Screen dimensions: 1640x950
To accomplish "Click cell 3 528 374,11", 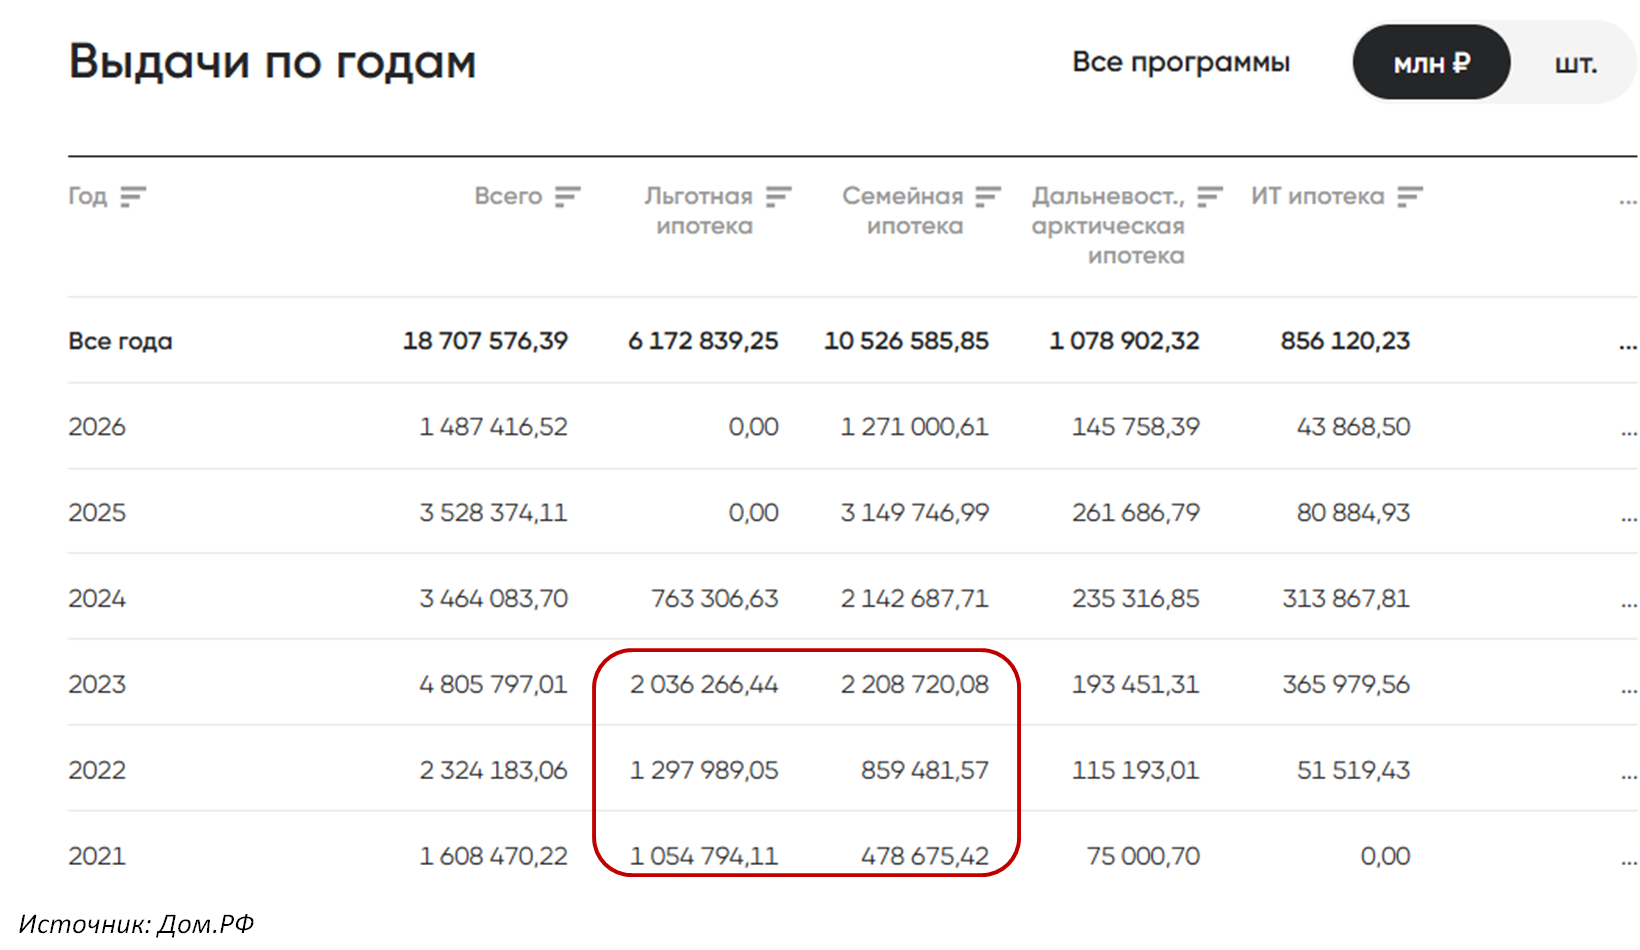I will click(493, 513).
